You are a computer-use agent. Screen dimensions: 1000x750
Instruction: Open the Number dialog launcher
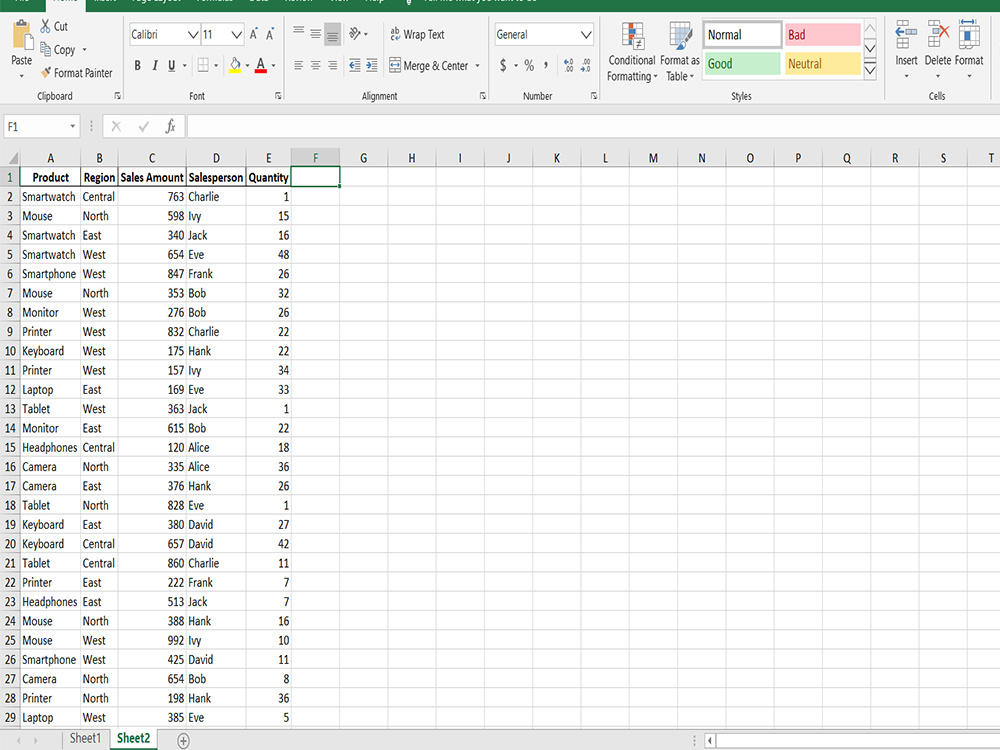[594, 96]
